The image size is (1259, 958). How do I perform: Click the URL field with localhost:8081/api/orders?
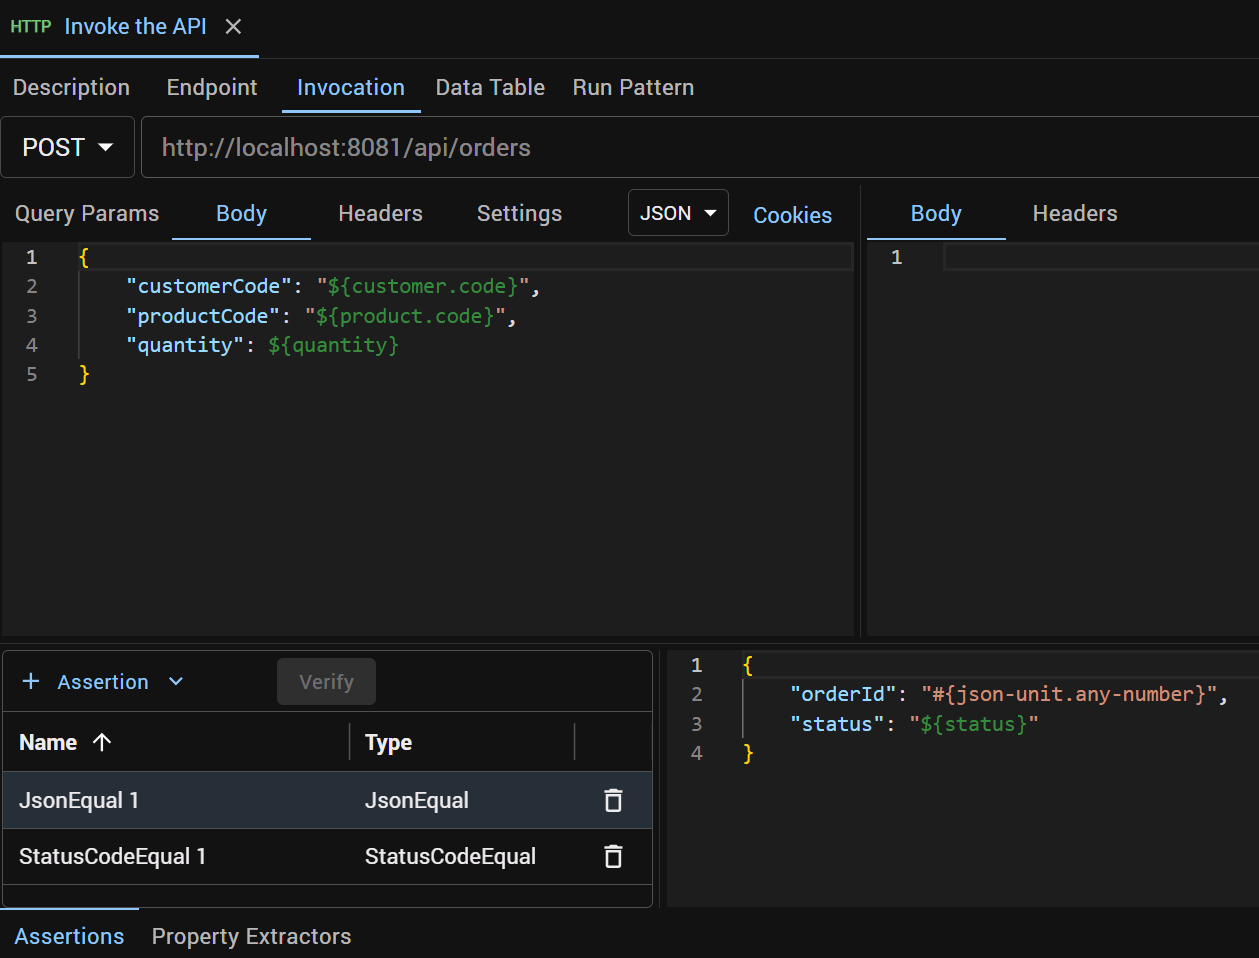pyautogui.click(x=700, y=147)
